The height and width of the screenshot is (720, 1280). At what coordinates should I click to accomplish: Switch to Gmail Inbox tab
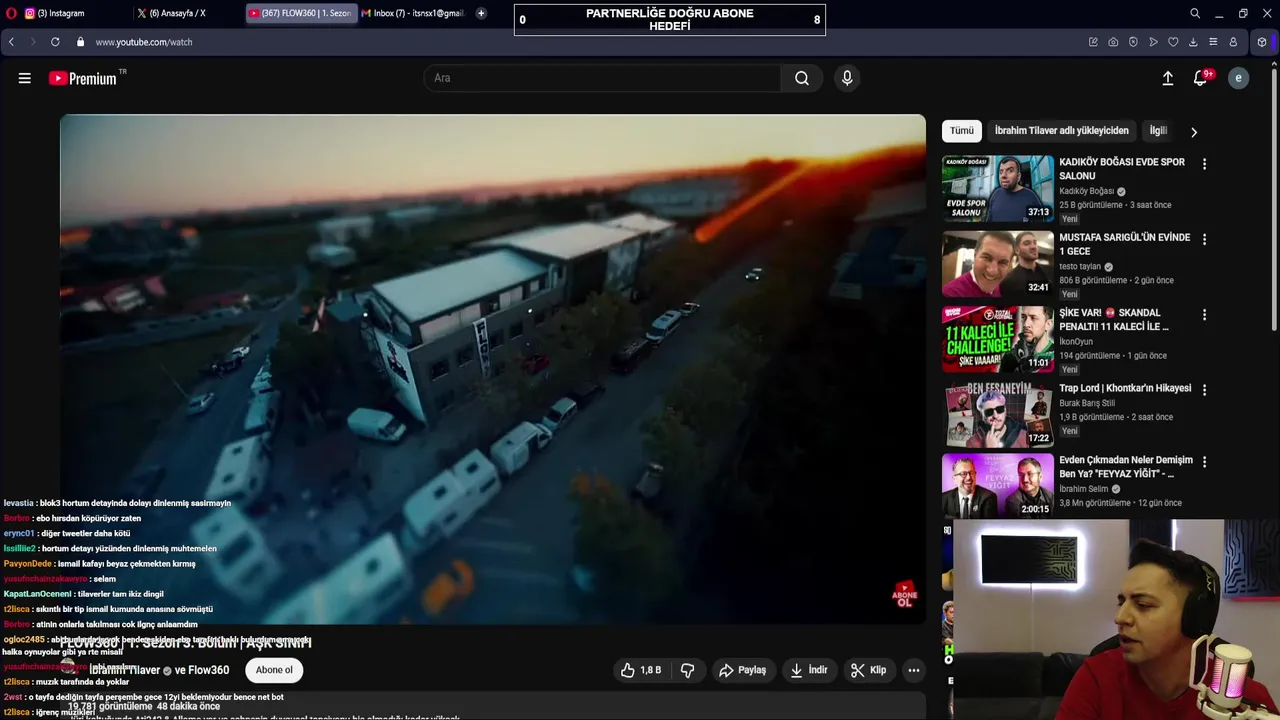(414, 13)
